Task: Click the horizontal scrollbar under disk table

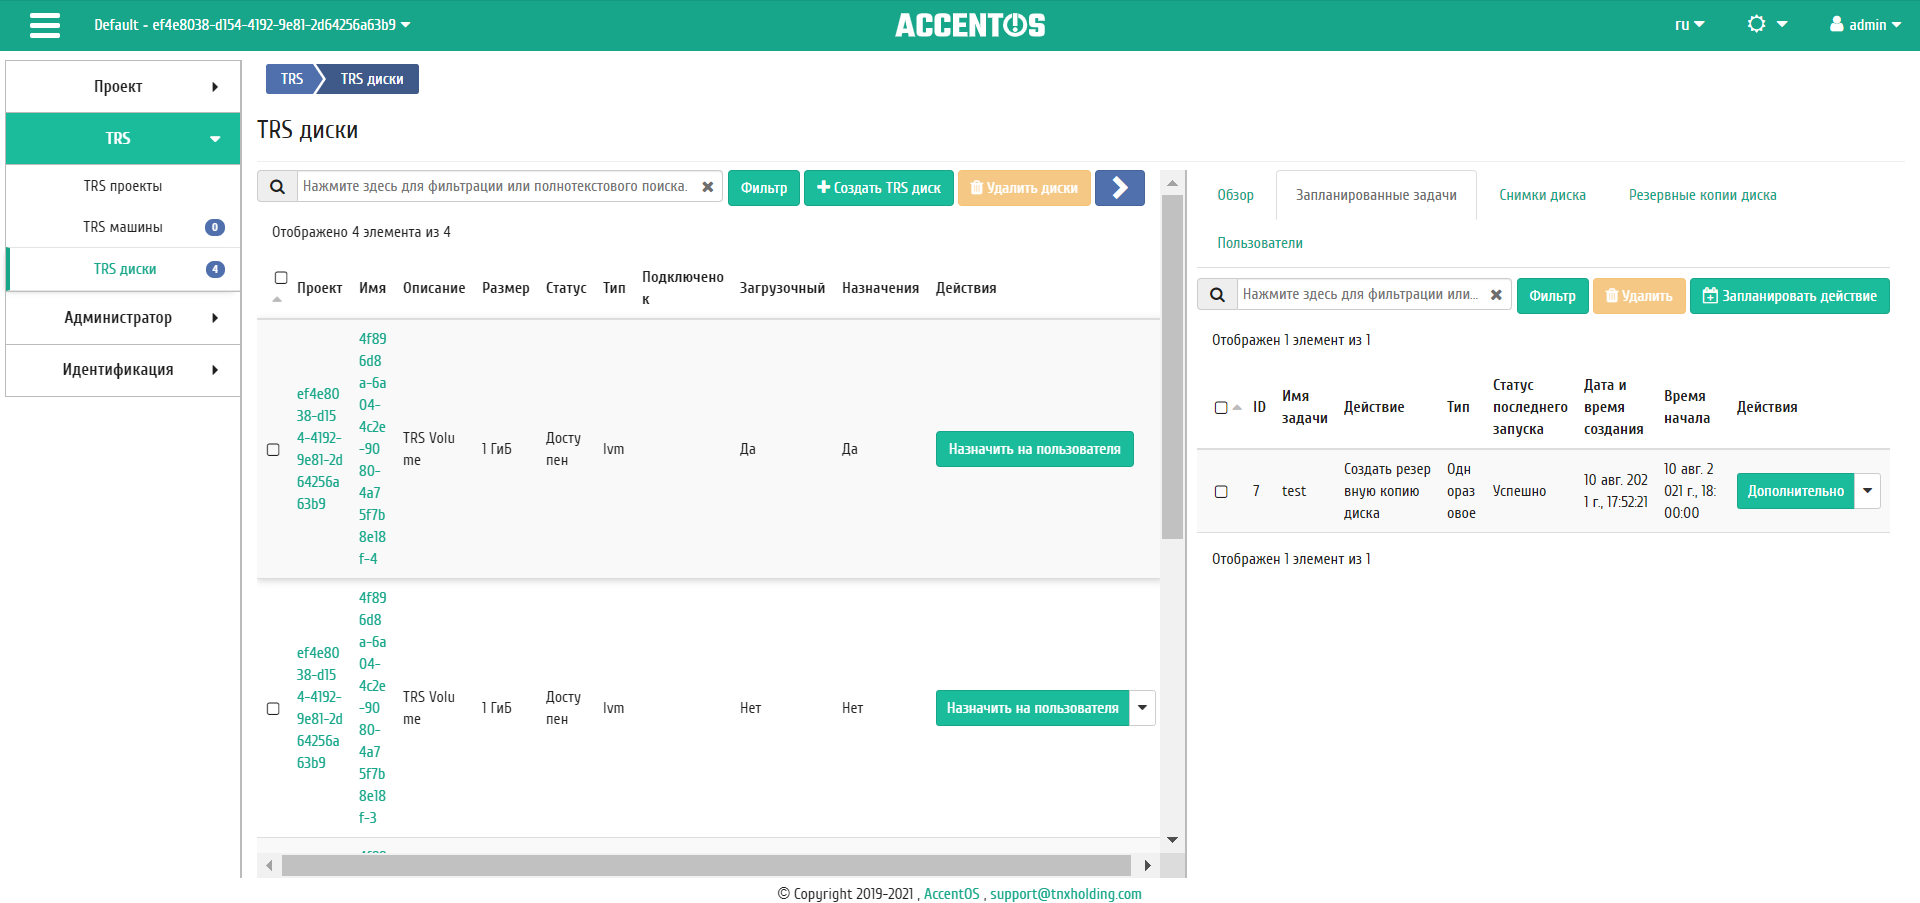Action: pos(706,865)
